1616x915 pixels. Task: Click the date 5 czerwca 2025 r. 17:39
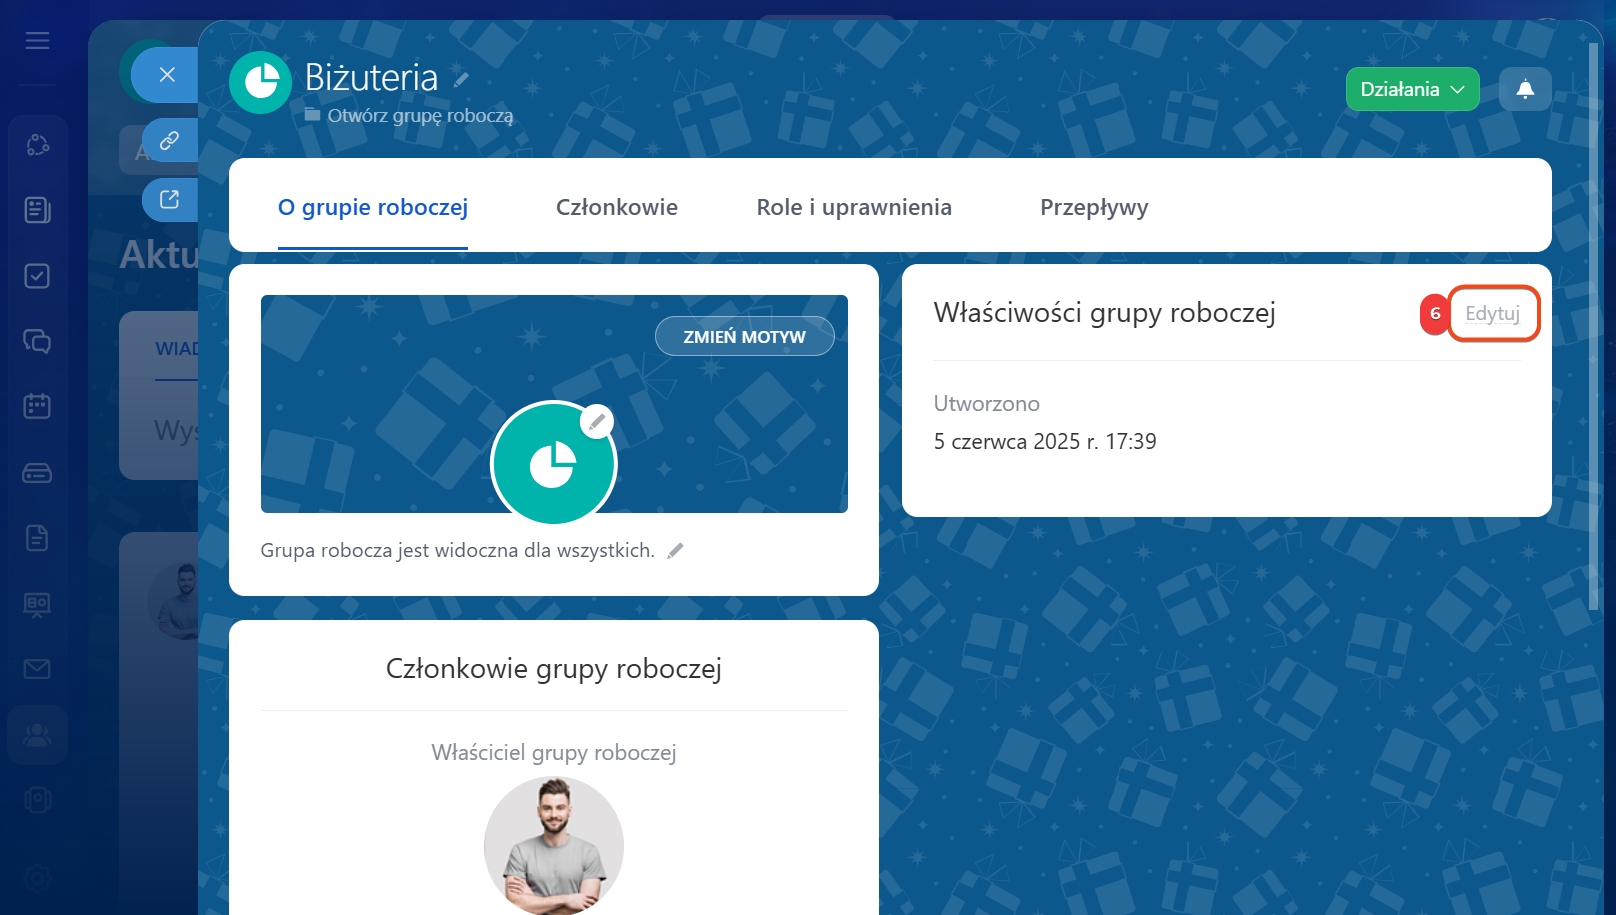(x=1045, y=441)
